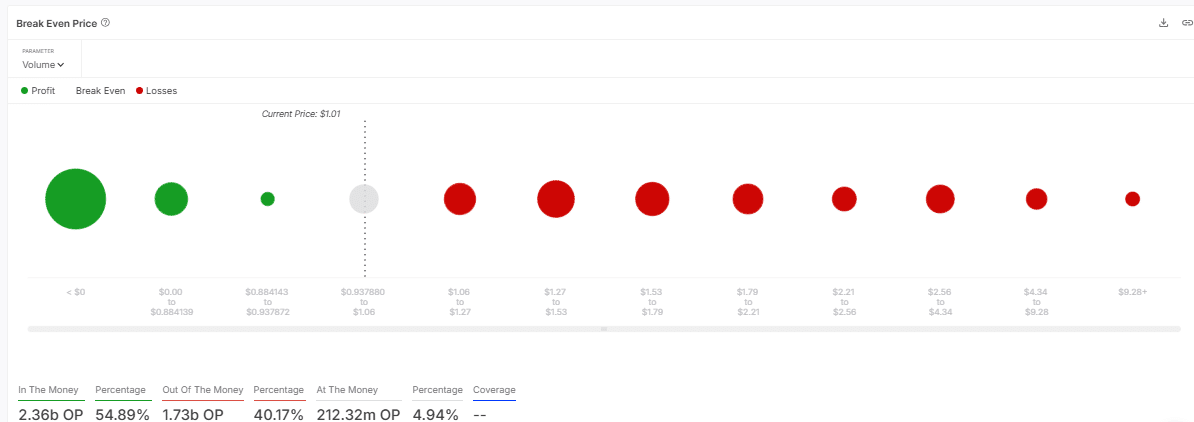1194x422 pixels.
Task: Click the In The Money label
Action: pyautogui.click(x=50, y=390)
